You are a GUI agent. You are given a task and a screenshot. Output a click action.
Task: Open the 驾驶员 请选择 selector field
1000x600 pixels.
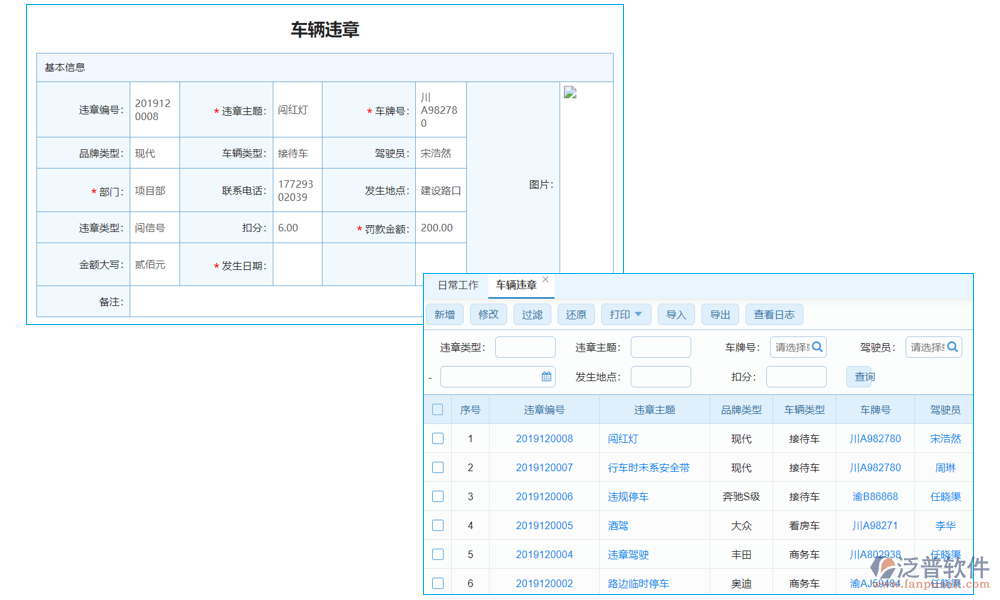(928, 347)
